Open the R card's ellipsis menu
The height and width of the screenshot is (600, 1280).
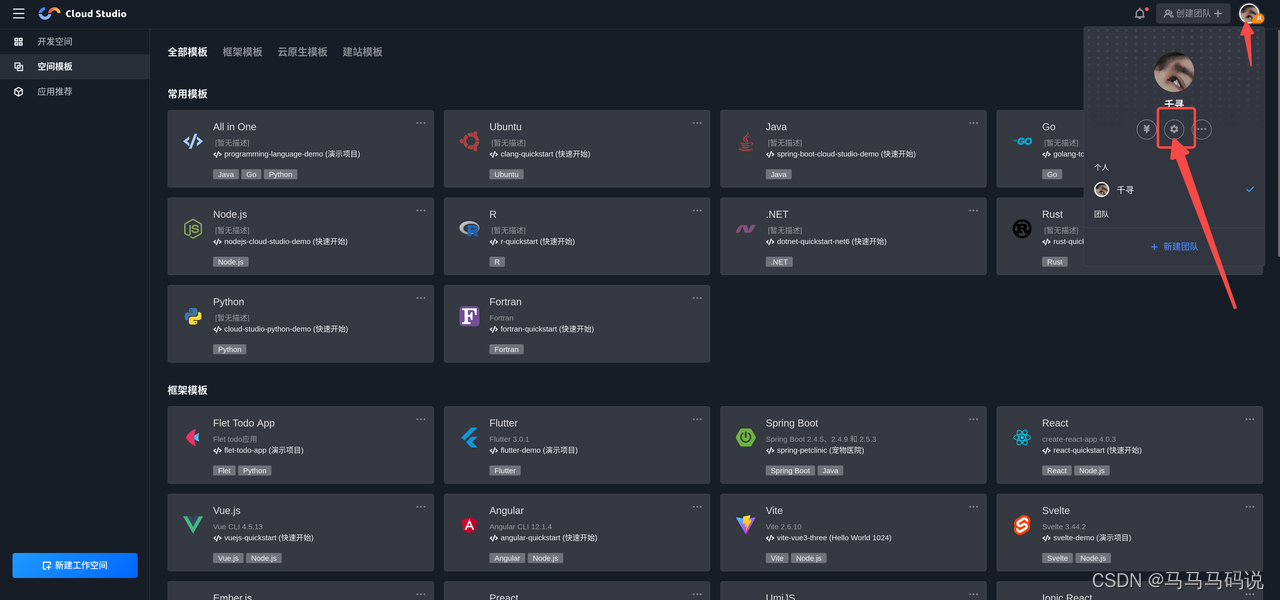[697, 211]
